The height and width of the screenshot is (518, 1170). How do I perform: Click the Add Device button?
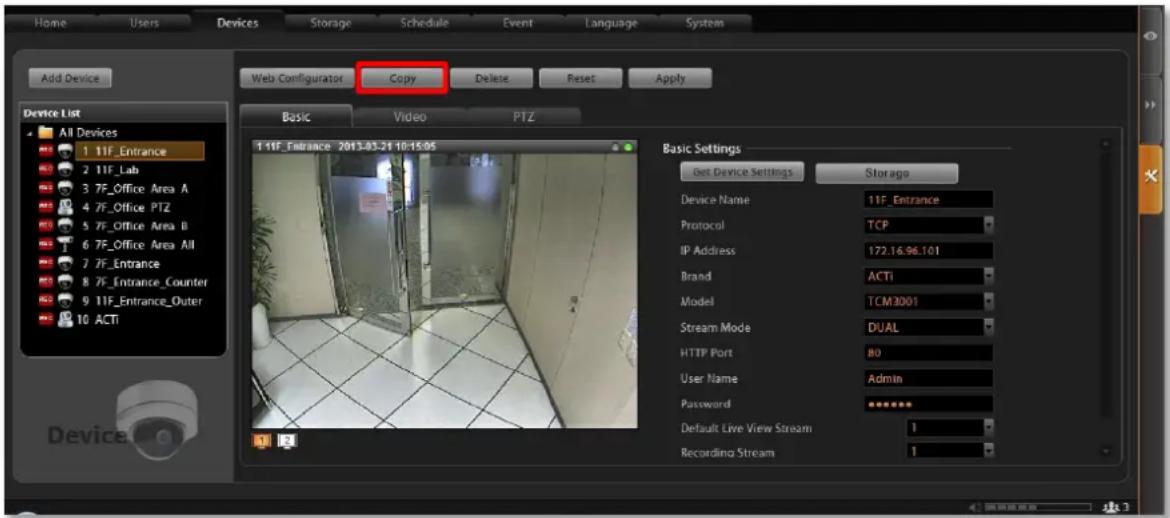point(69,78)
